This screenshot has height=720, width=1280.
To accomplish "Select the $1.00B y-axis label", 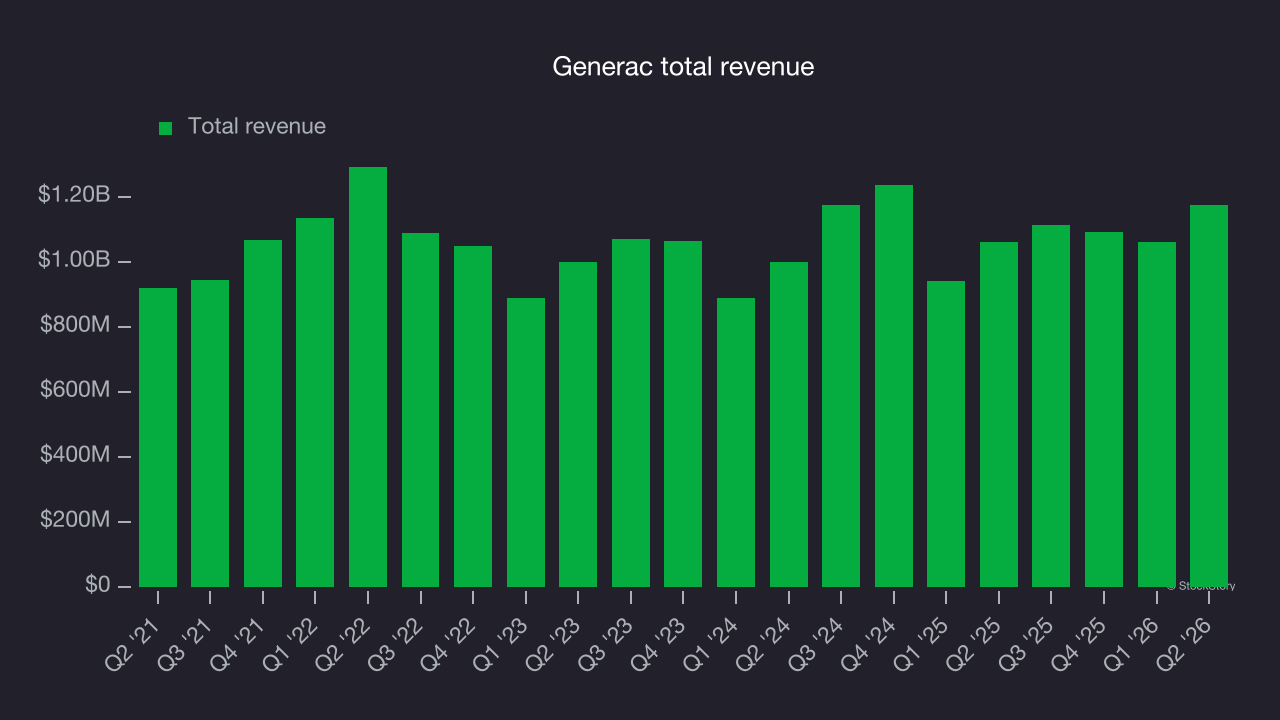I will tap(74, 260).
